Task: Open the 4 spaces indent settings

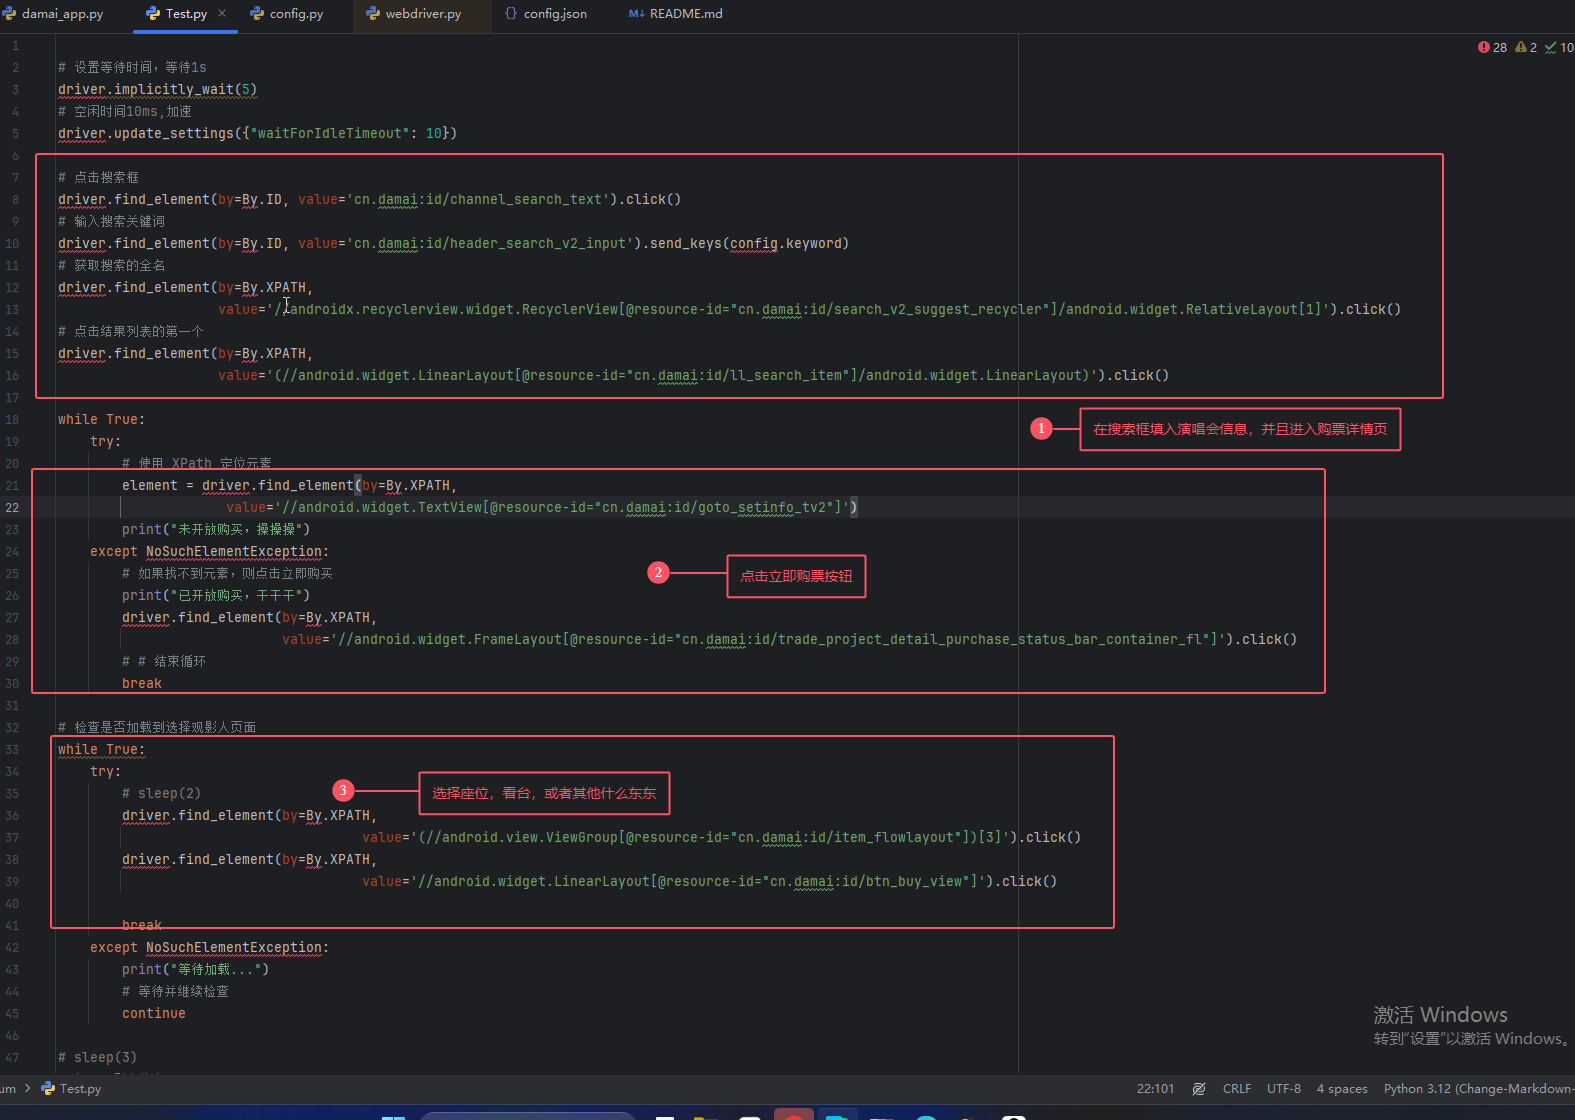Action: pyautogui.click(x=1342, y=1089)
